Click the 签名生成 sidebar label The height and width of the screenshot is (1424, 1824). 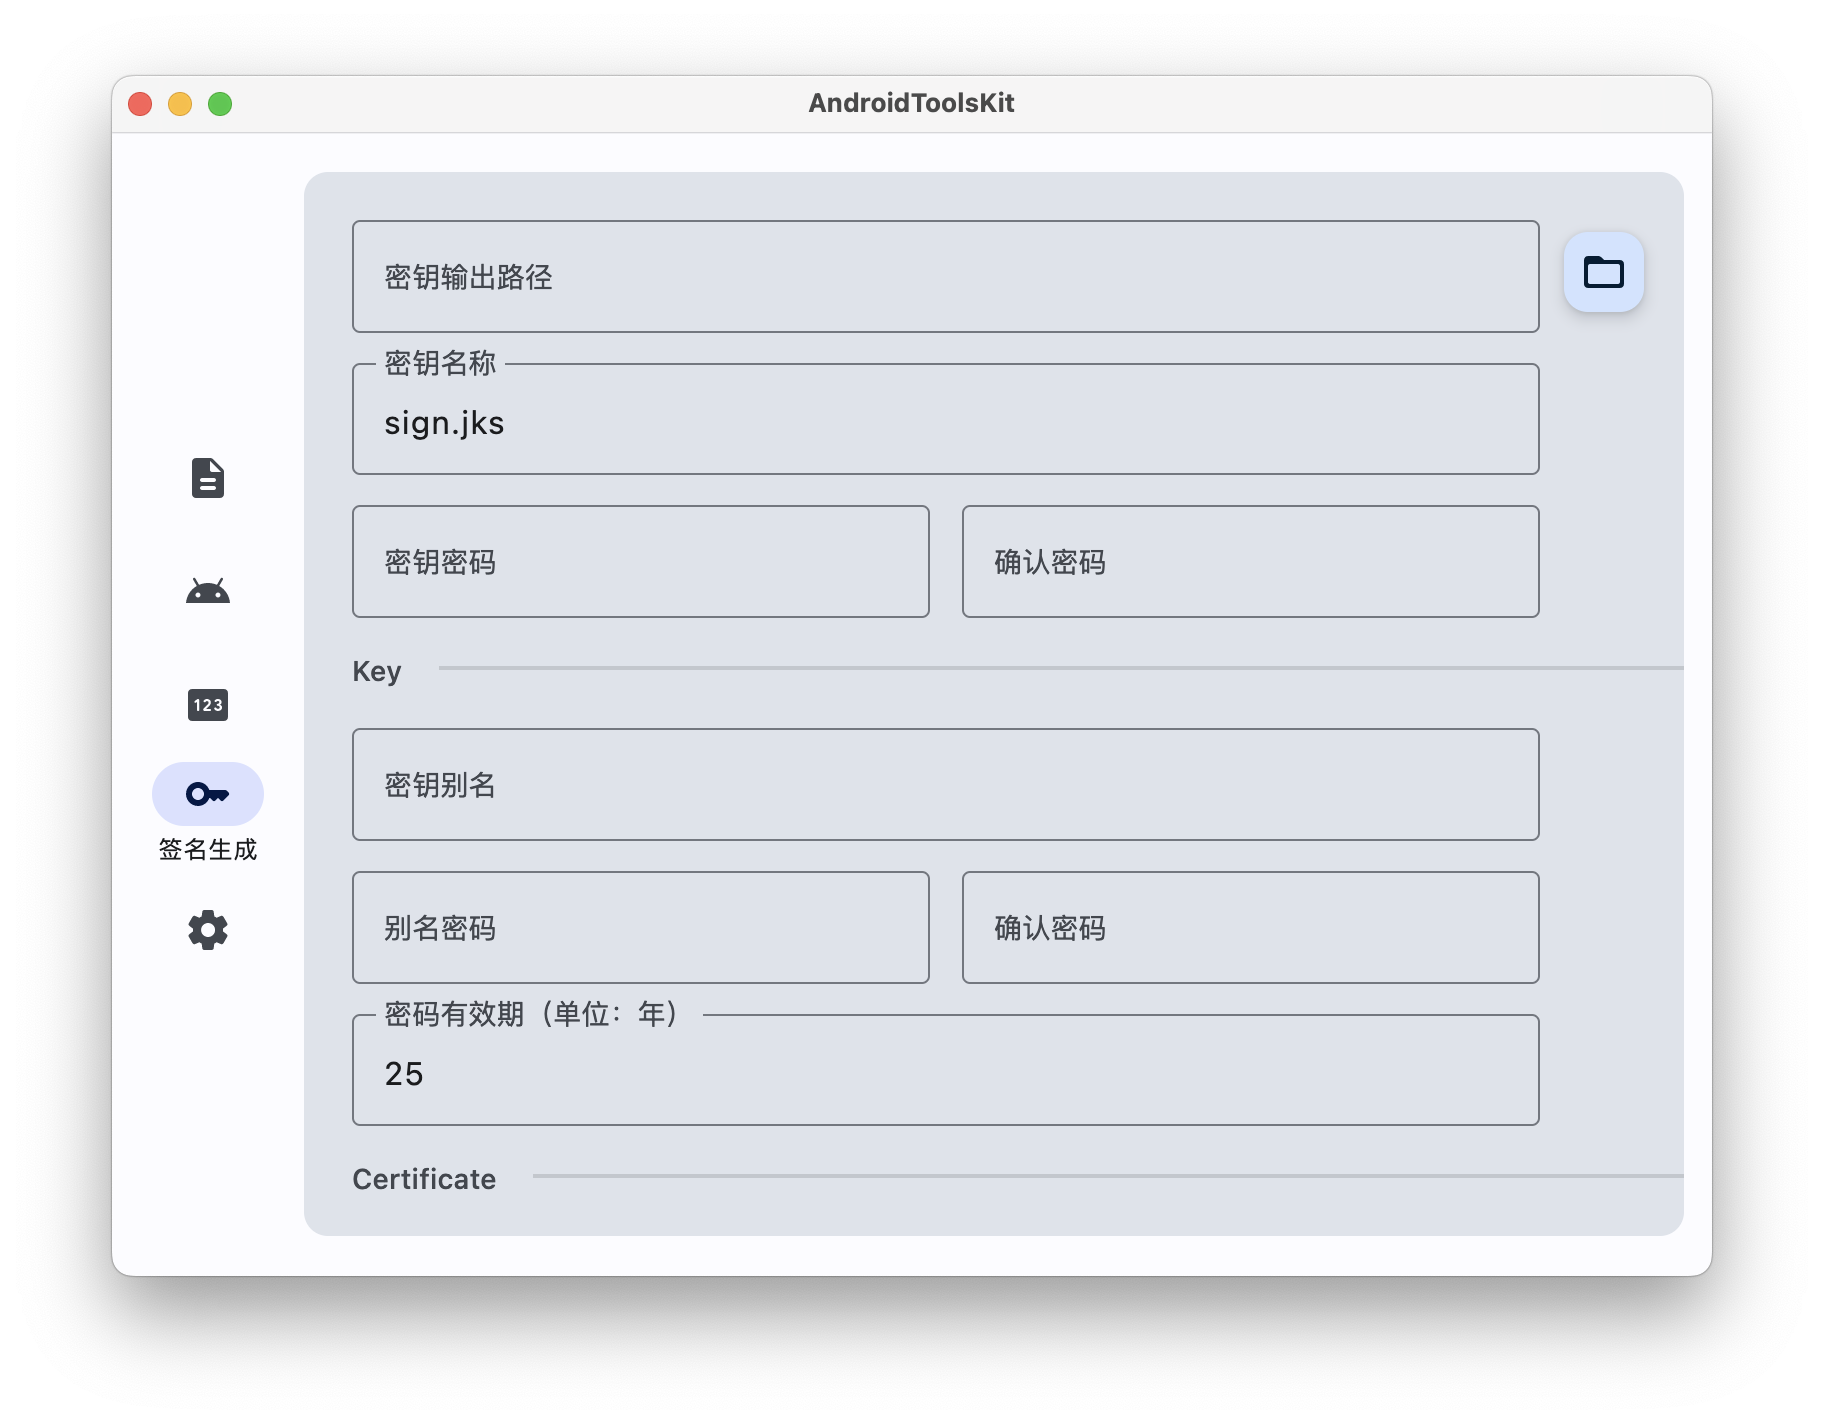pyautogui.click(x=208, y=849)
